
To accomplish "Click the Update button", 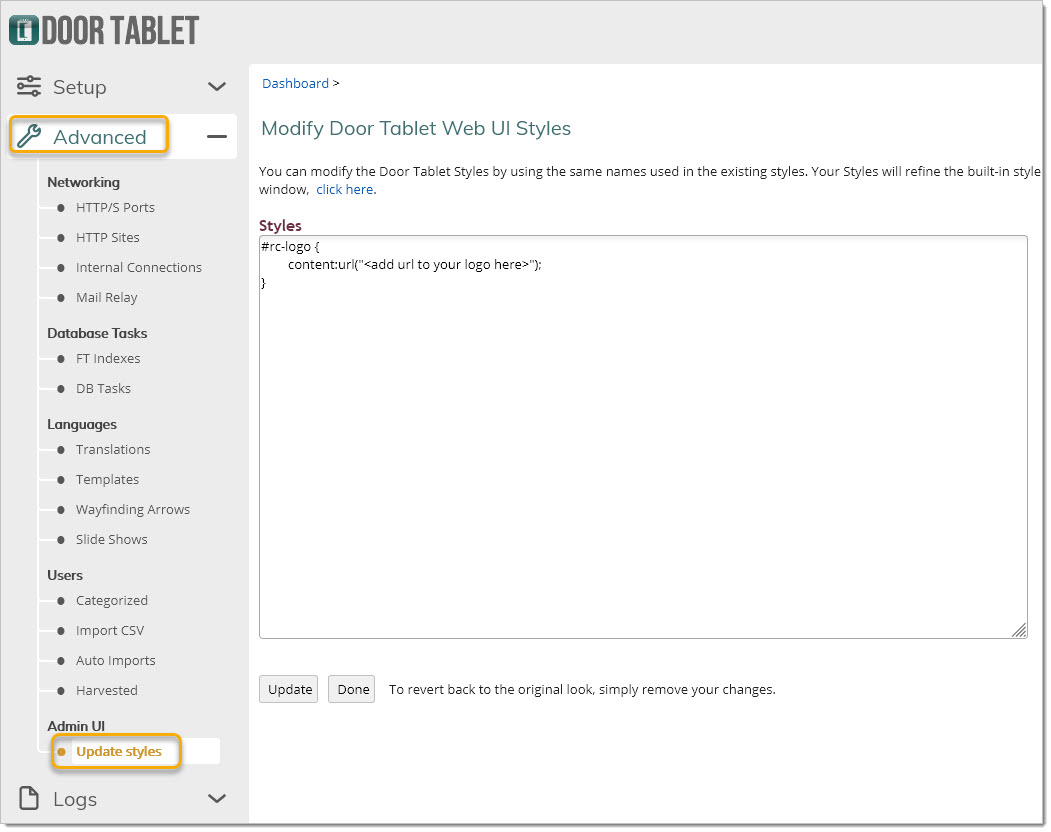I will [289, 689].
